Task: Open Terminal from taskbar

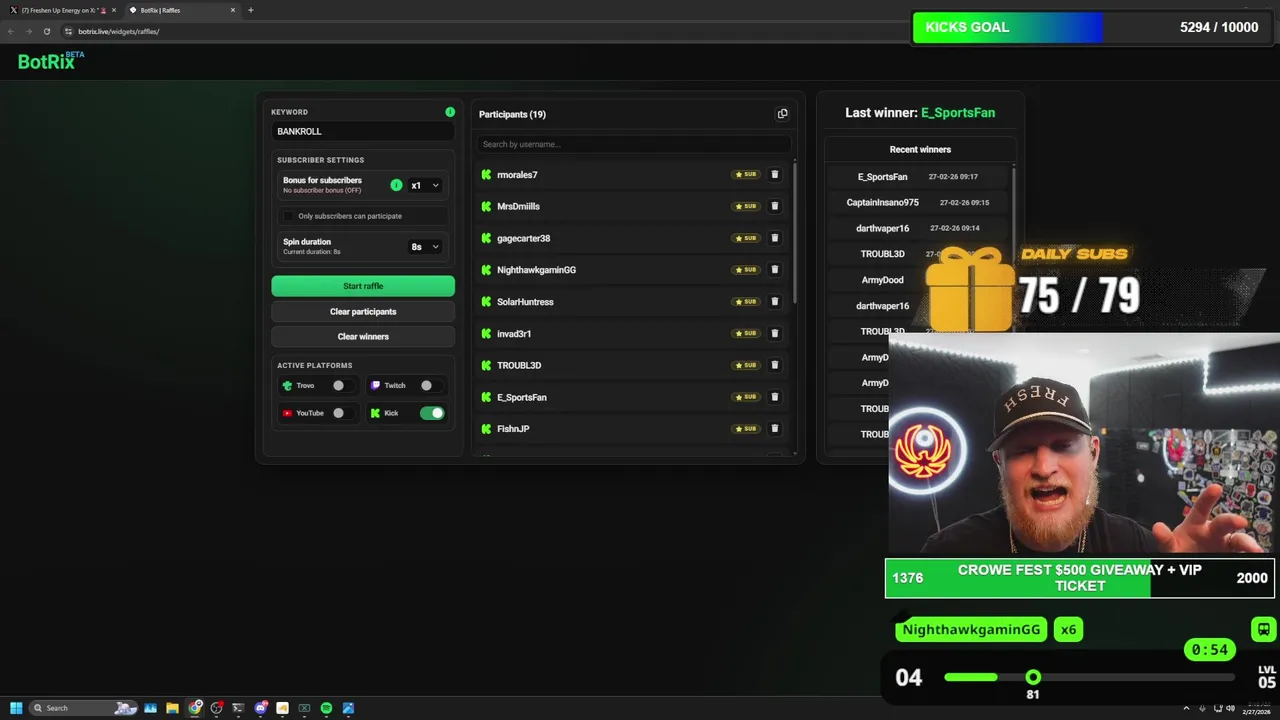Action: point(238,708)
